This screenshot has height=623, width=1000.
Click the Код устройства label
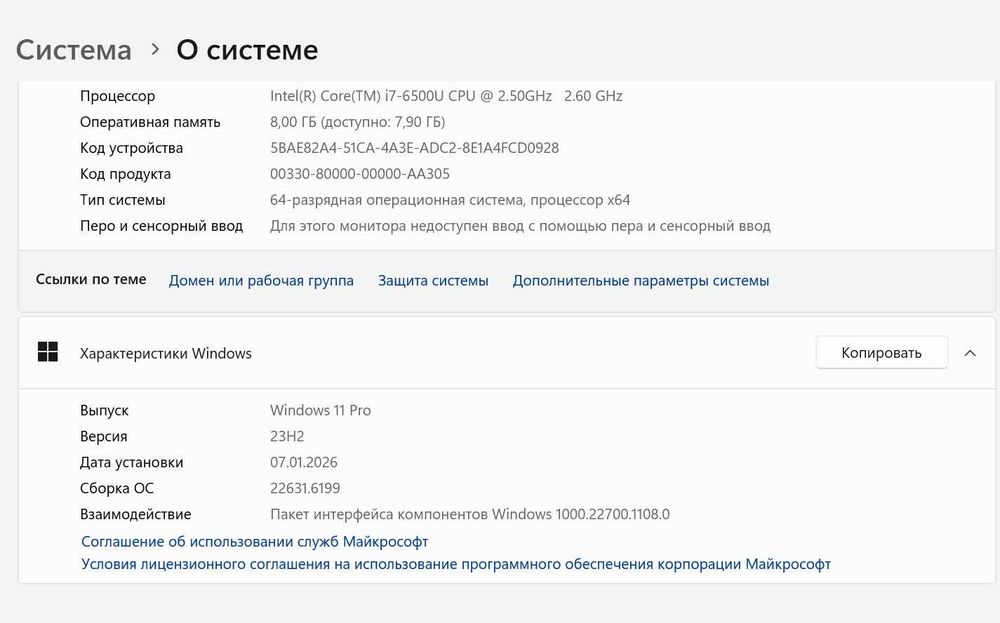[x=131, y=148]
